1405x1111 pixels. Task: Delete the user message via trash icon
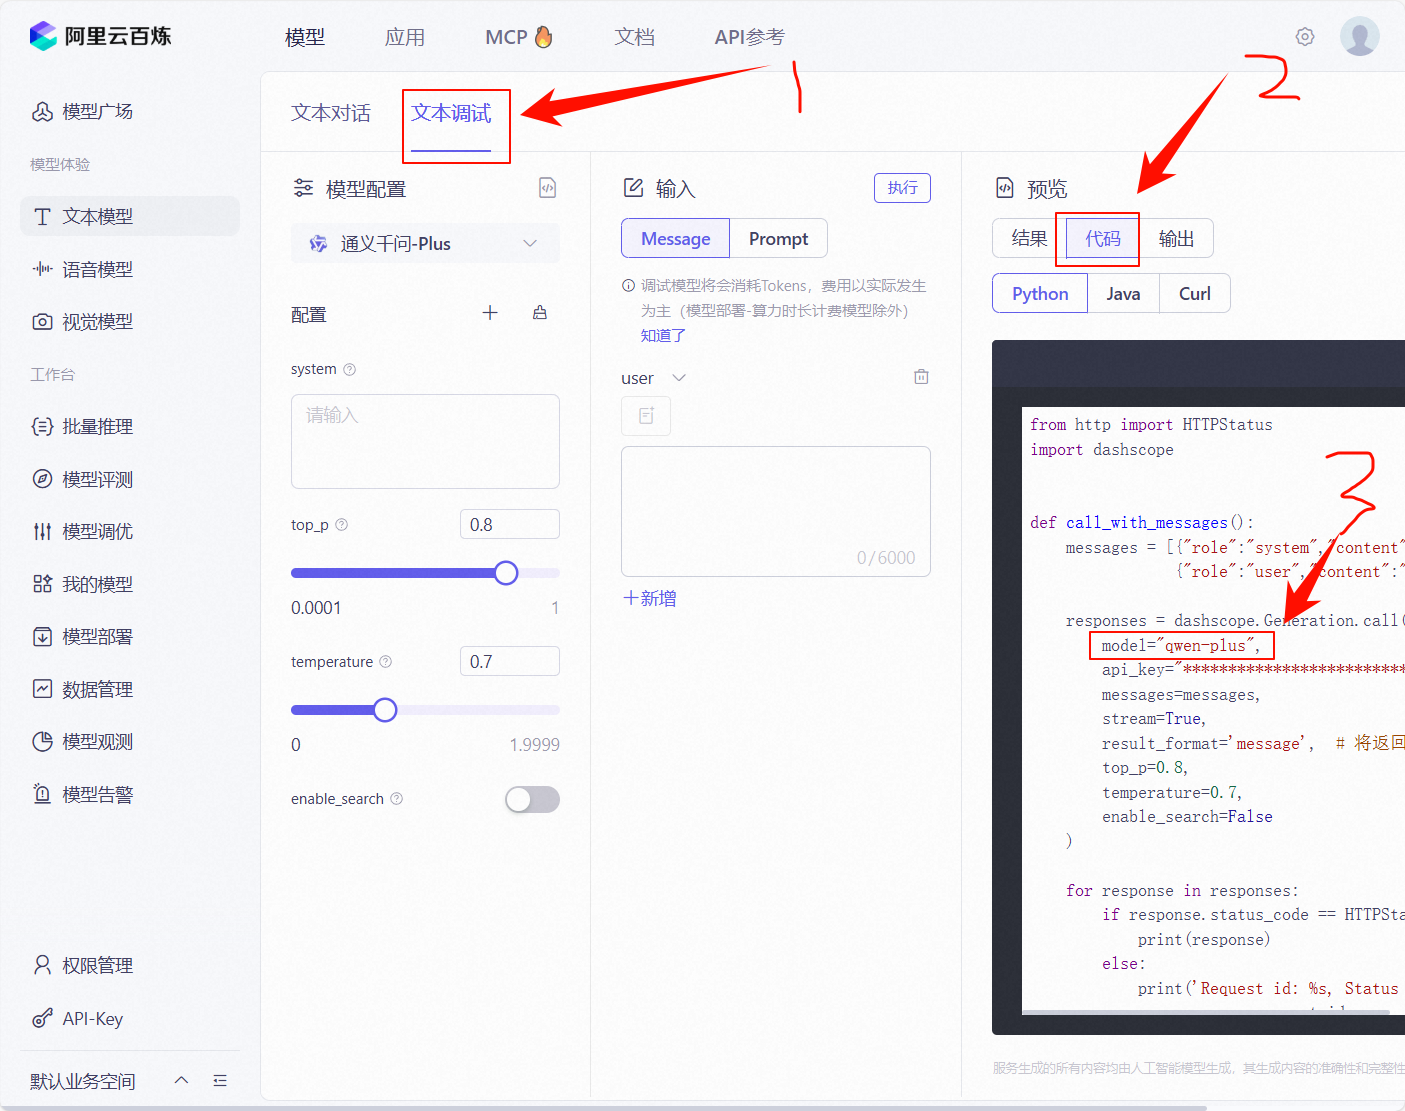921,377
